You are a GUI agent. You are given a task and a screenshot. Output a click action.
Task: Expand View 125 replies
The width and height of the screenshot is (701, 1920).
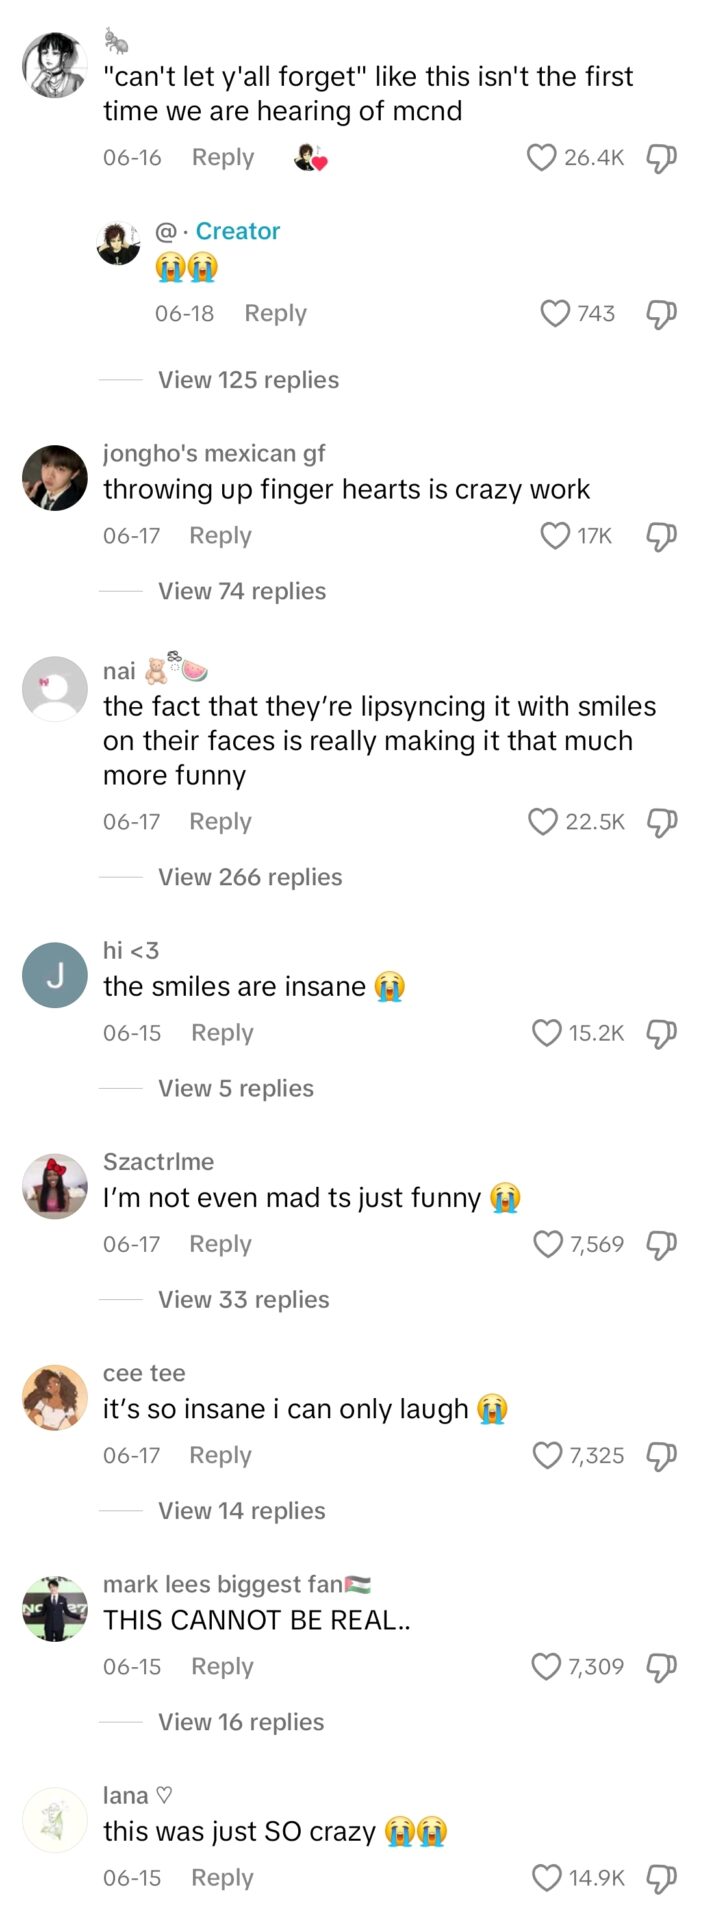coord(248,380)
